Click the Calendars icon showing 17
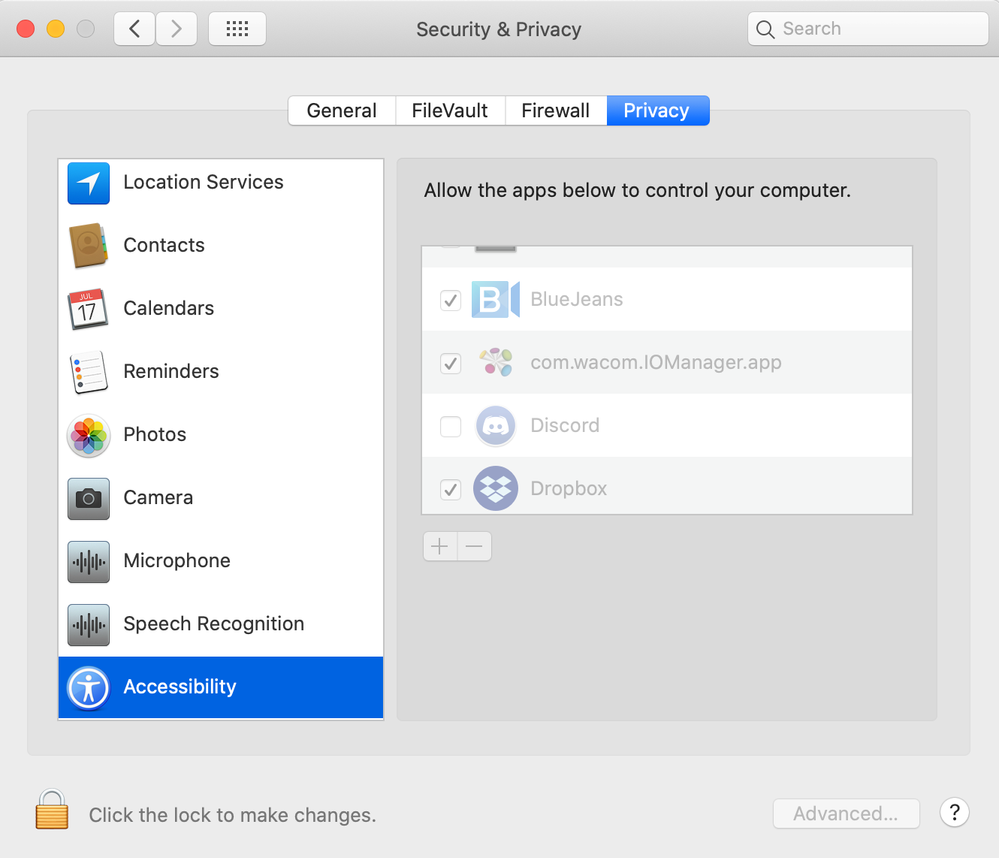 click(x=89, y=309)
